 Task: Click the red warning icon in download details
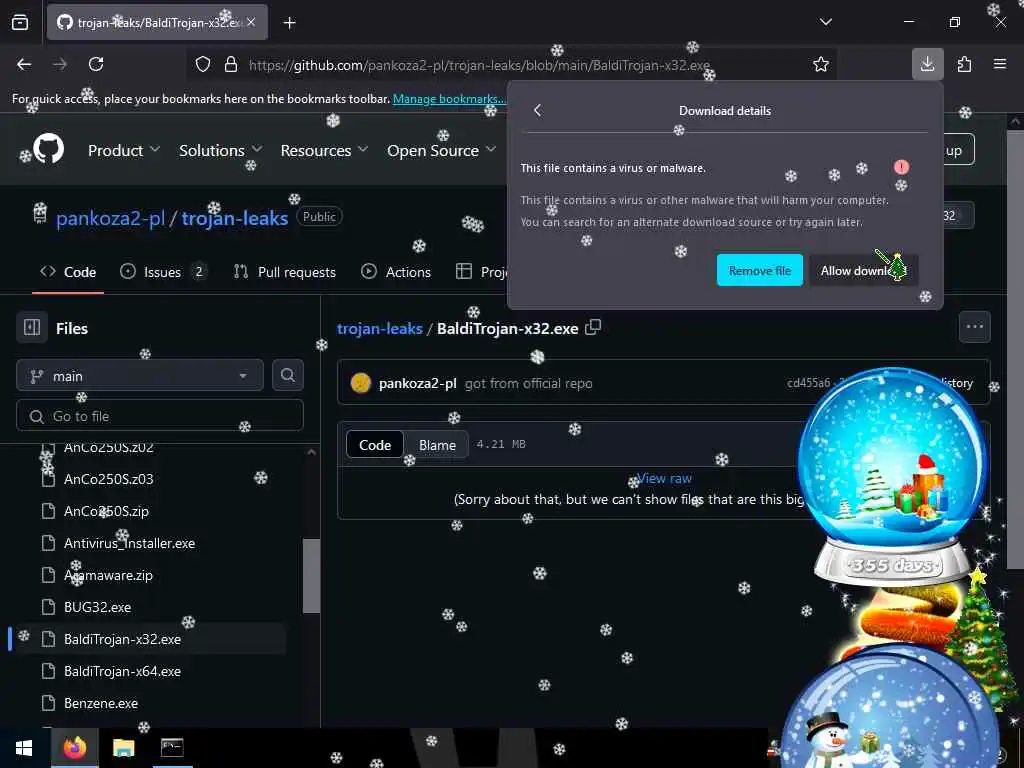point(901,167)
